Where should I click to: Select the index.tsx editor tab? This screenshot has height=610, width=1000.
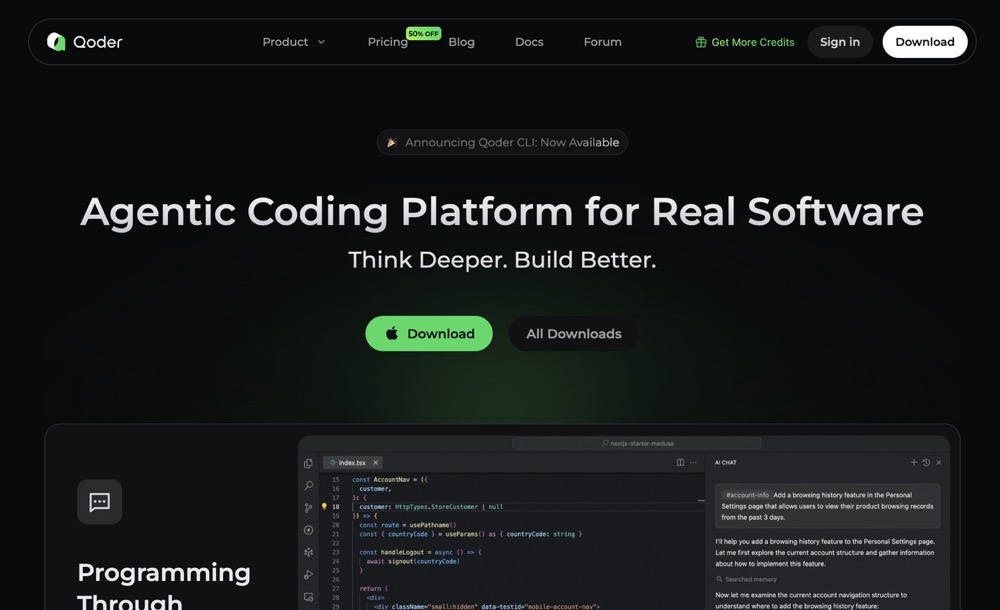[x=352, y=463]
